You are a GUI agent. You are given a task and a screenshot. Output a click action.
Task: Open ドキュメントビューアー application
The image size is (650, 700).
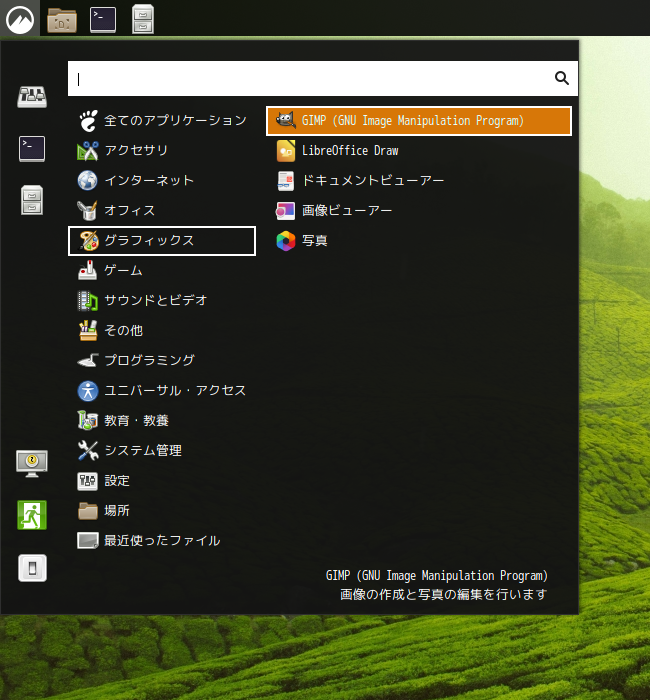(x=419, y=180)
